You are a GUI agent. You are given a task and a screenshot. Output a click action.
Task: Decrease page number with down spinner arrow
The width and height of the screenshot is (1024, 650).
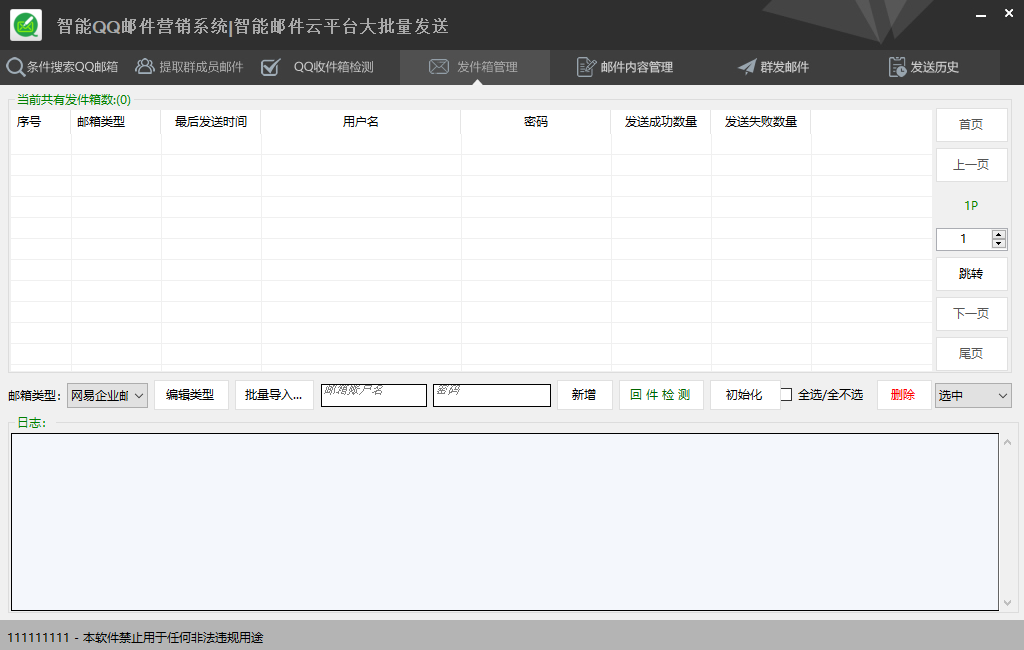tap(999, 244)
